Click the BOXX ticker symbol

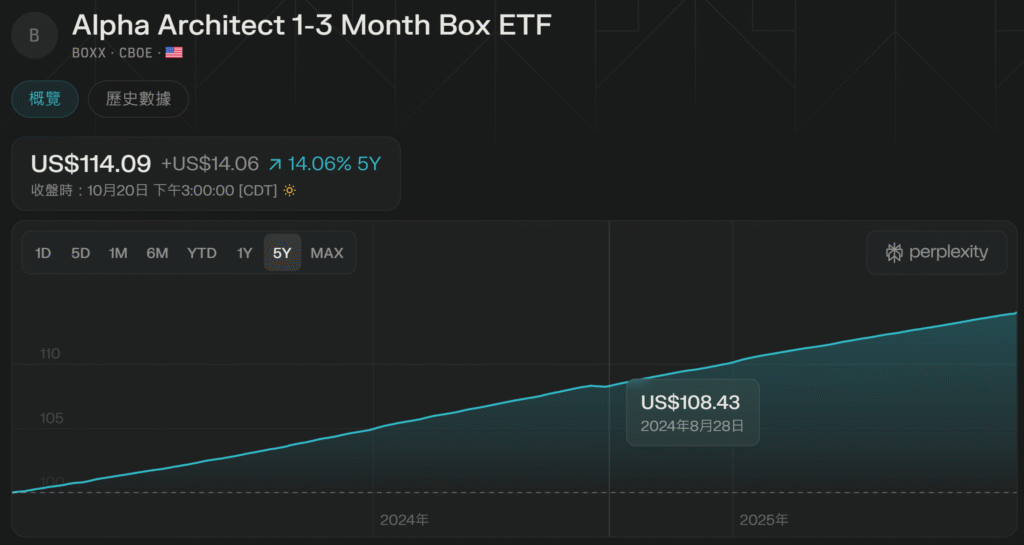point(90,53)
